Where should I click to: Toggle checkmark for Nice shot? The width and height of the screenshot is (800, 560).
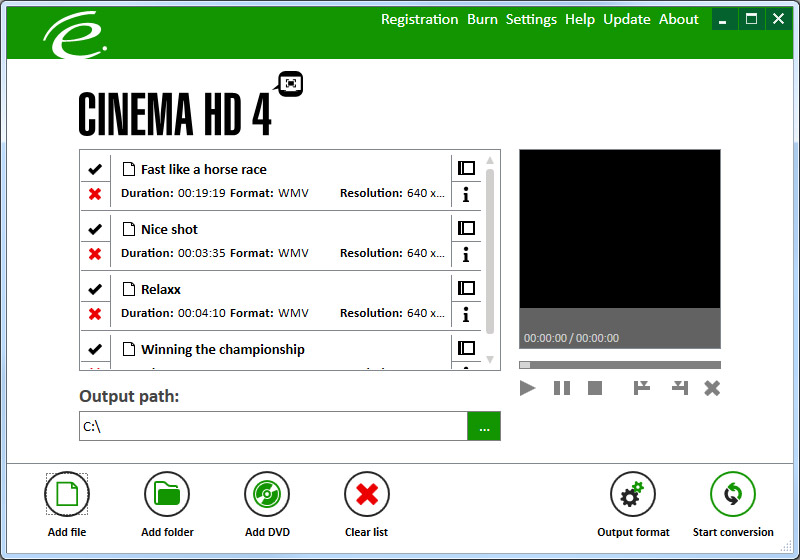point(95,229)
